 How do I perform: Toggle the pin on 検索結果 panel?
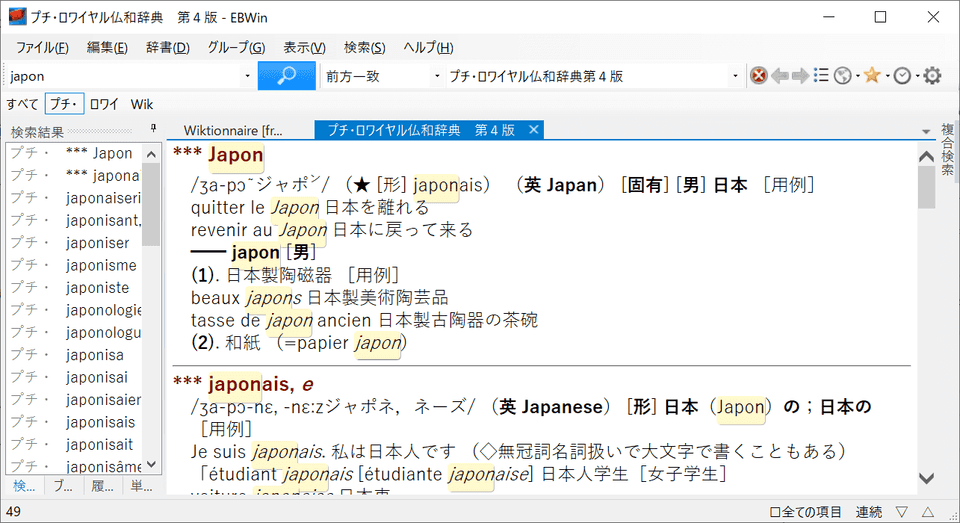pos(153,130)
